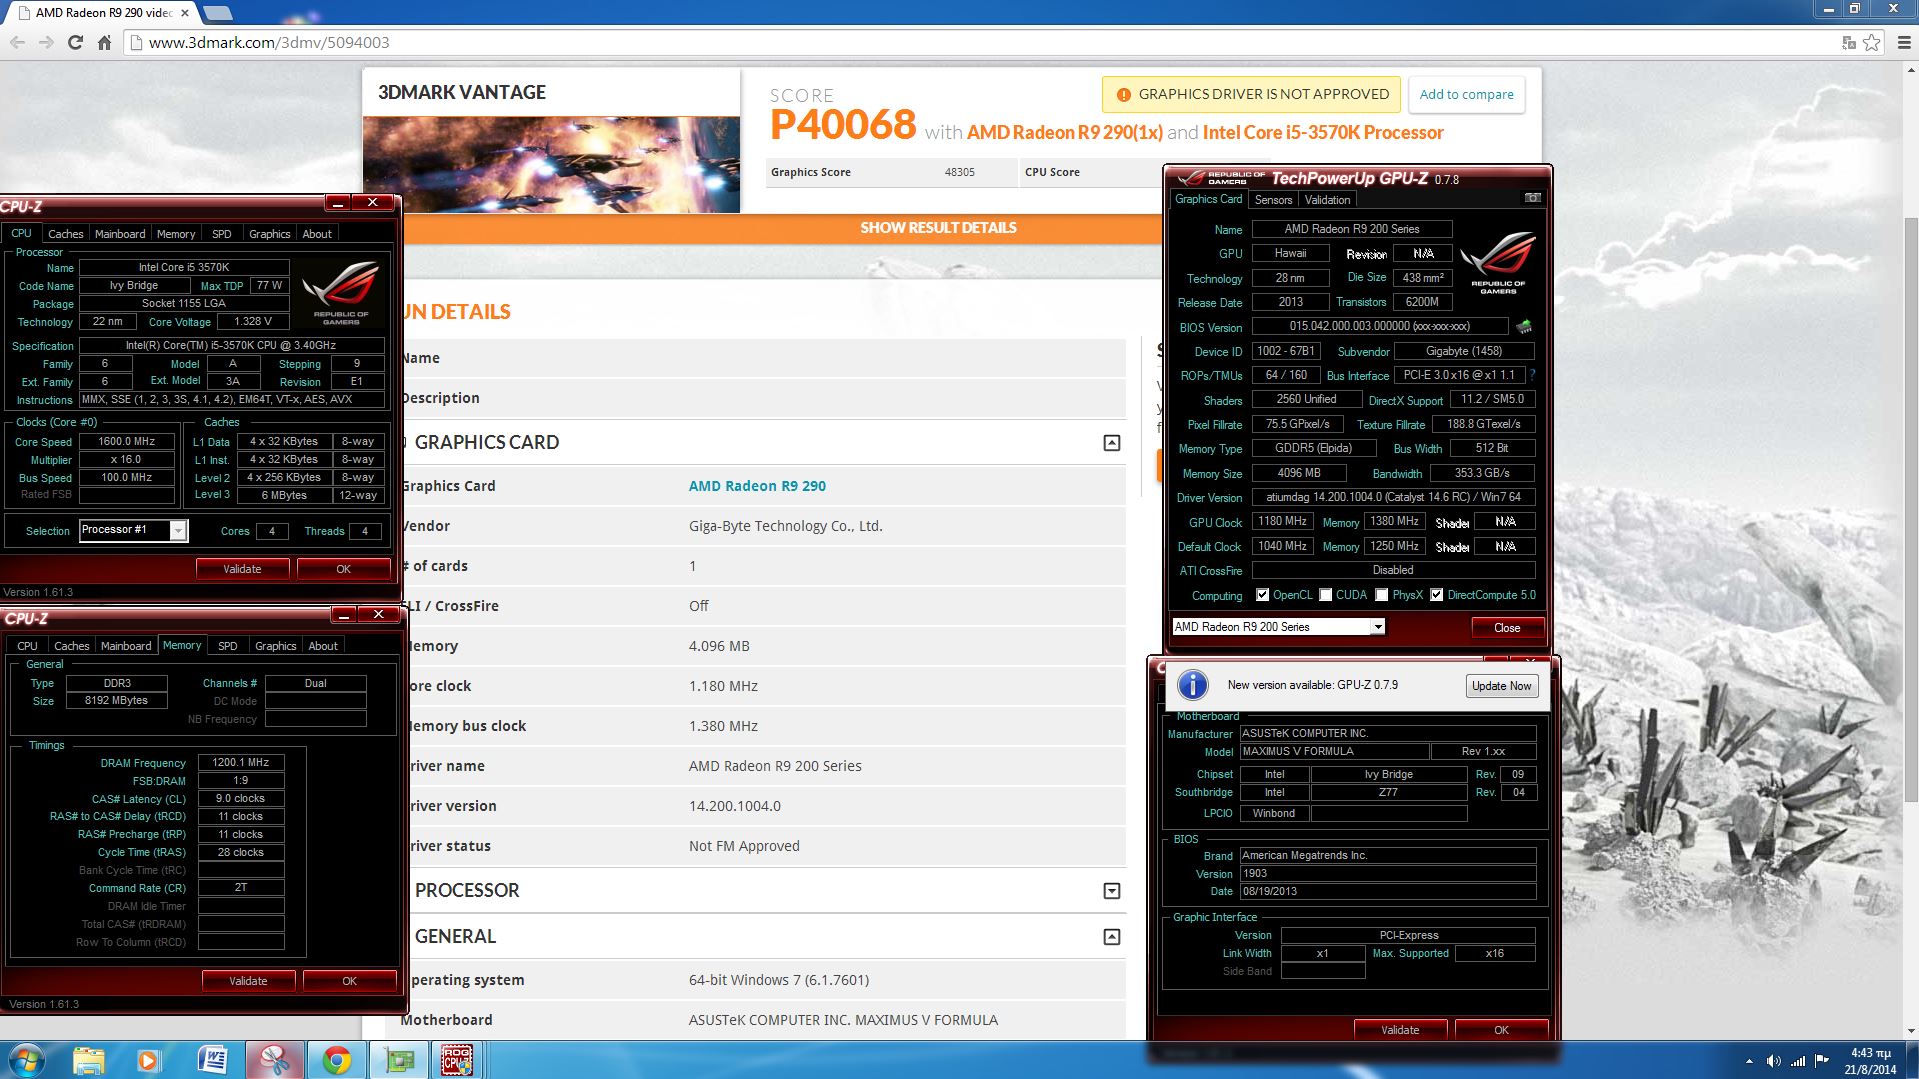Image resolution: width=1919 pixels, height=1079 pixels.
Task: Click Chrome forward navigation arrow
Action: click(46, 42)
